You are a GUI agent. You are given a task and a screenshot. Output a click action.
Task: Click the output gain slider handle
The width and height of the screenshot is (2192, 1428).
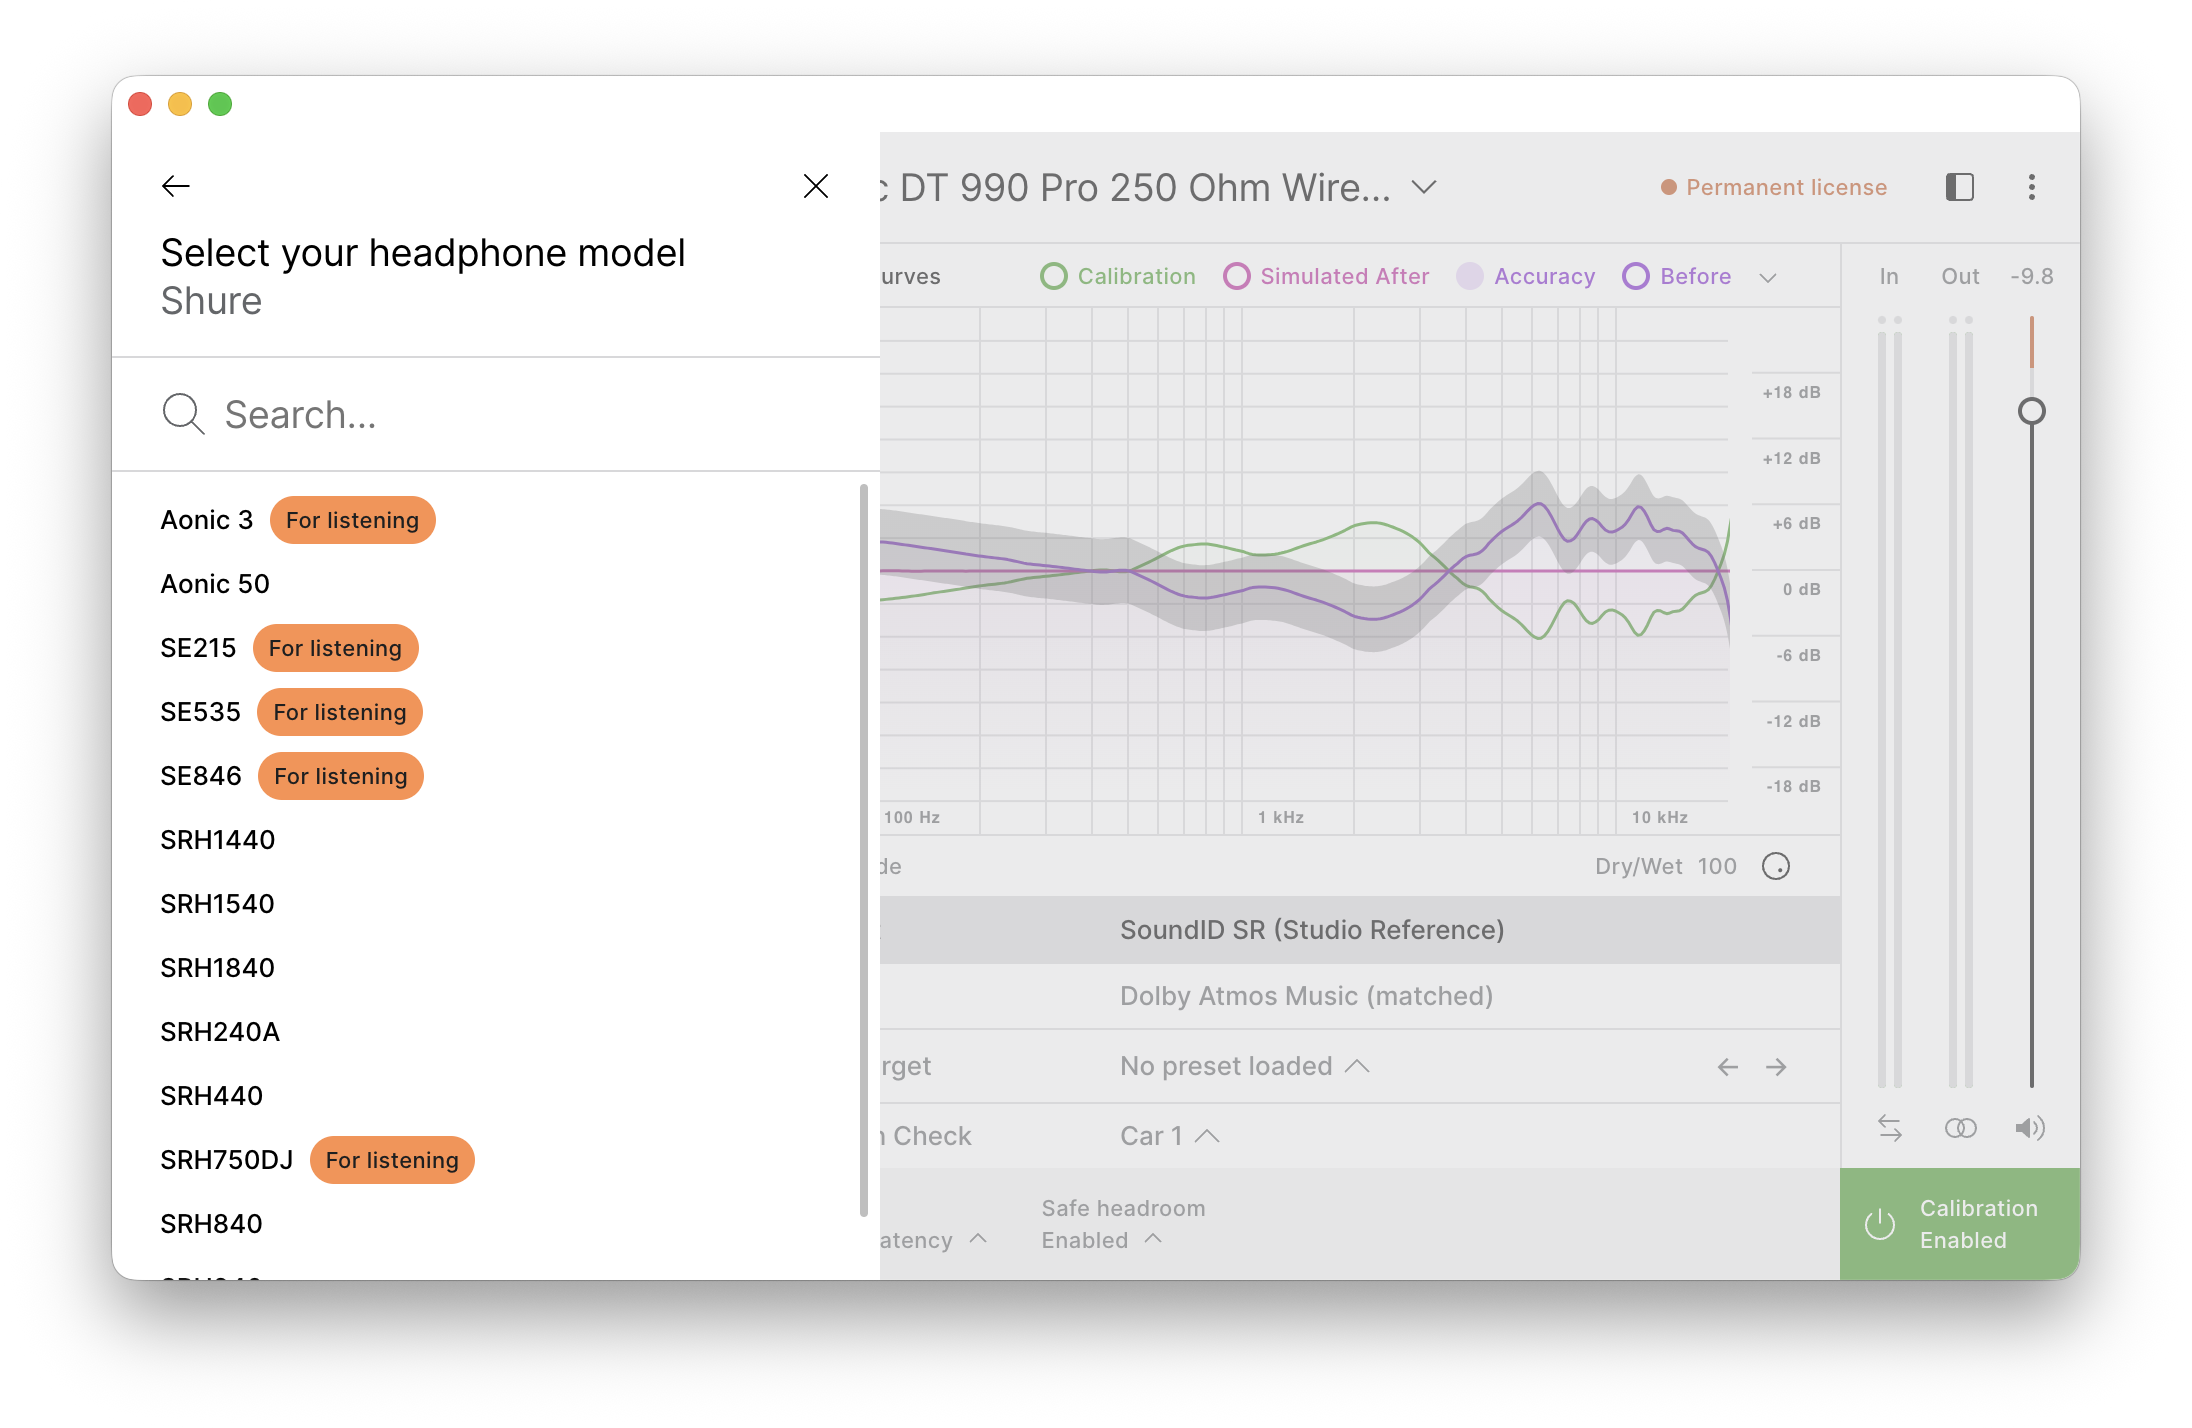click(2031, 411)
